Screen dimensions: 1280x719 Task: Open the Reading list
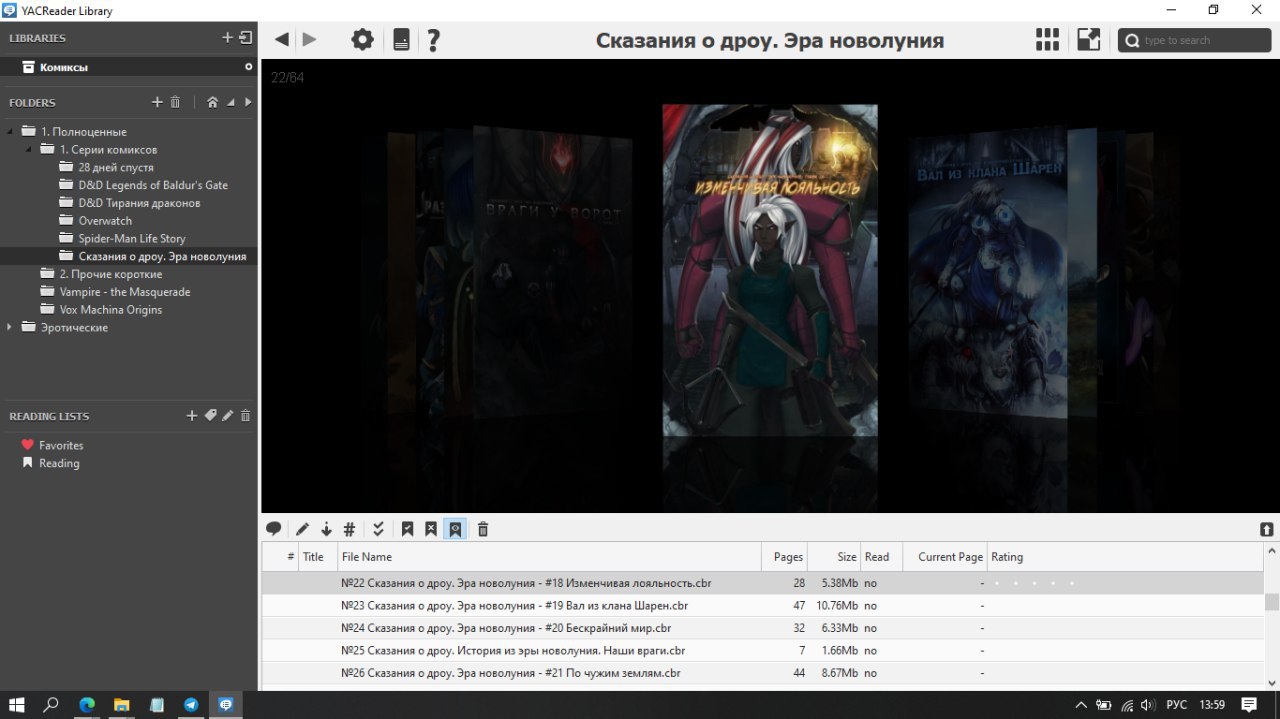59,463
